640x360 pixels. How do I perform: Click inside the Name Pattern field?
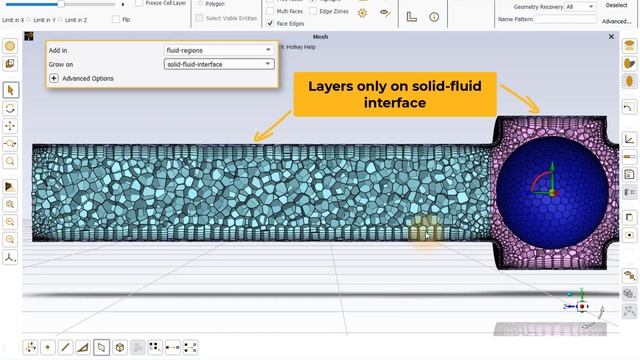click(x=565, y=19)
